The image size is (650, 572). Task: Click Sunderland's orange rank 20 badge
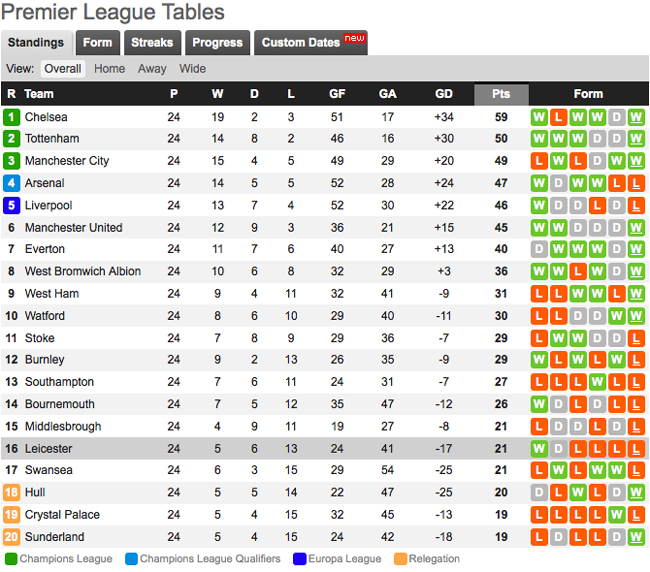11,537
